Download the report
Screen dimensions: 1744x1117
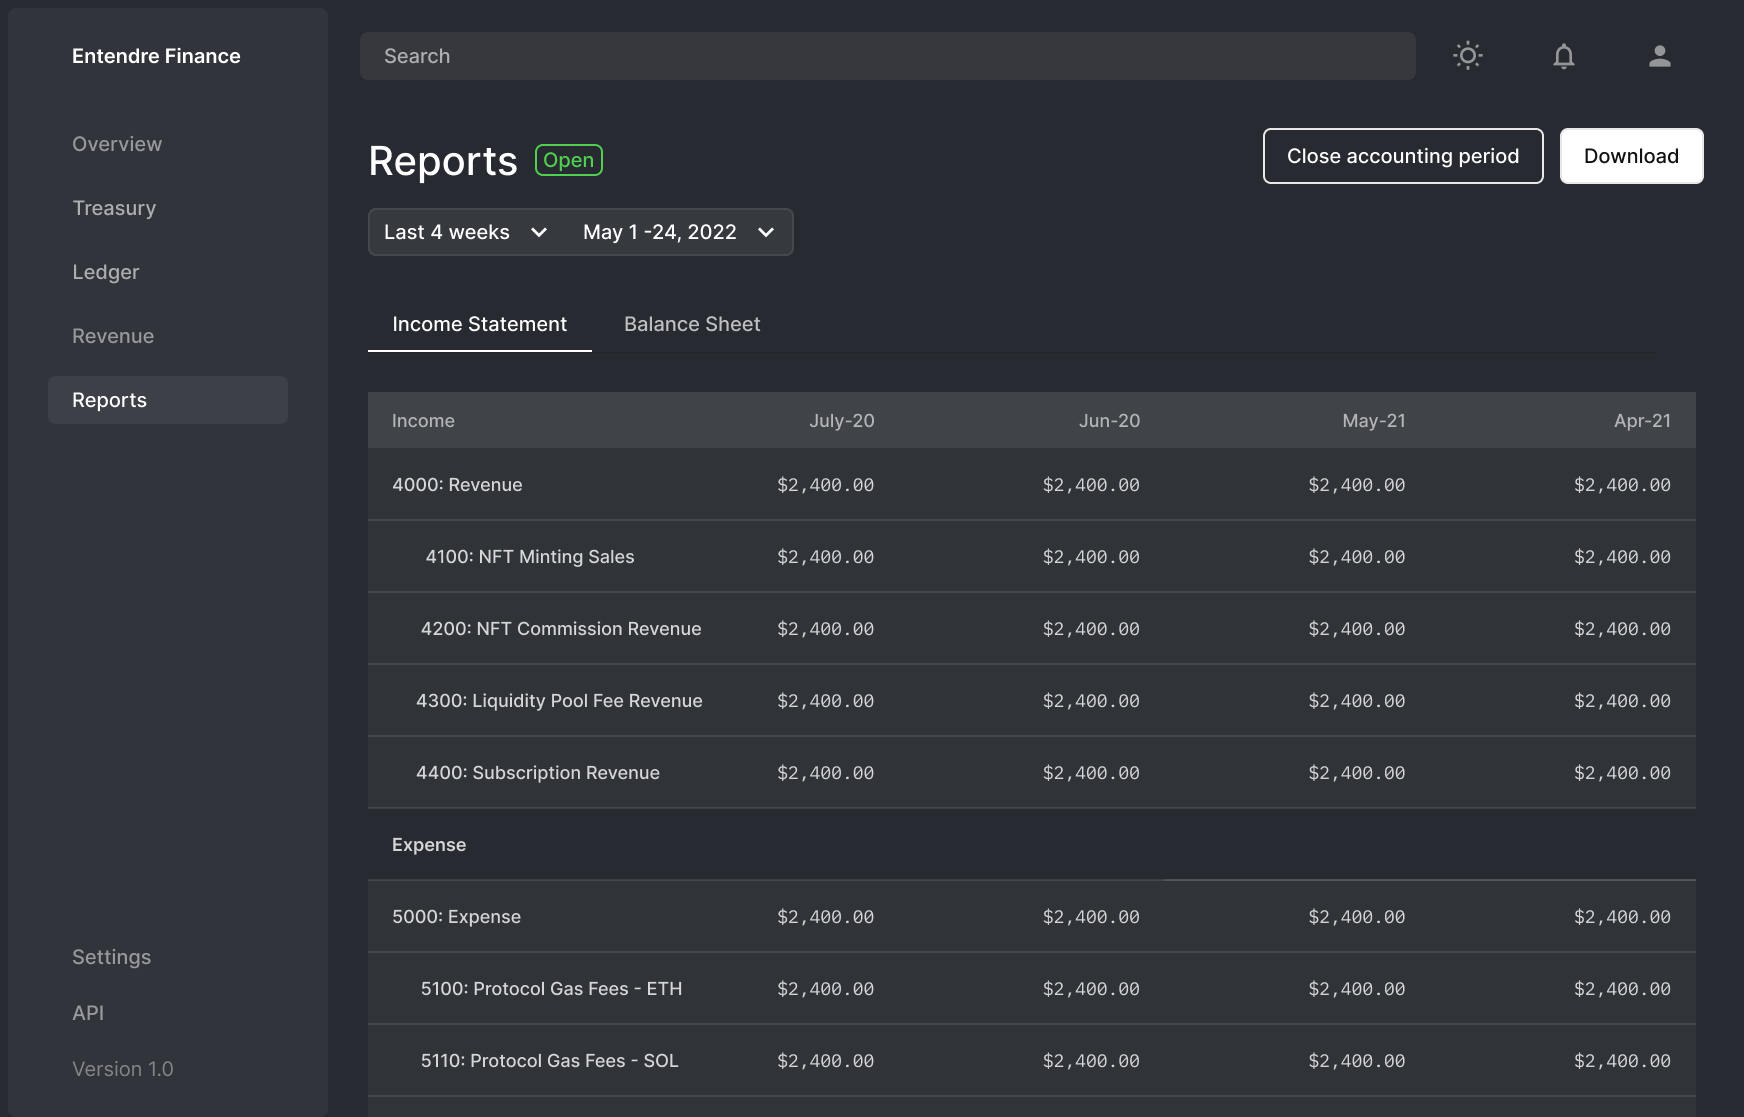pyautogui.click(x=1631, y=156)
